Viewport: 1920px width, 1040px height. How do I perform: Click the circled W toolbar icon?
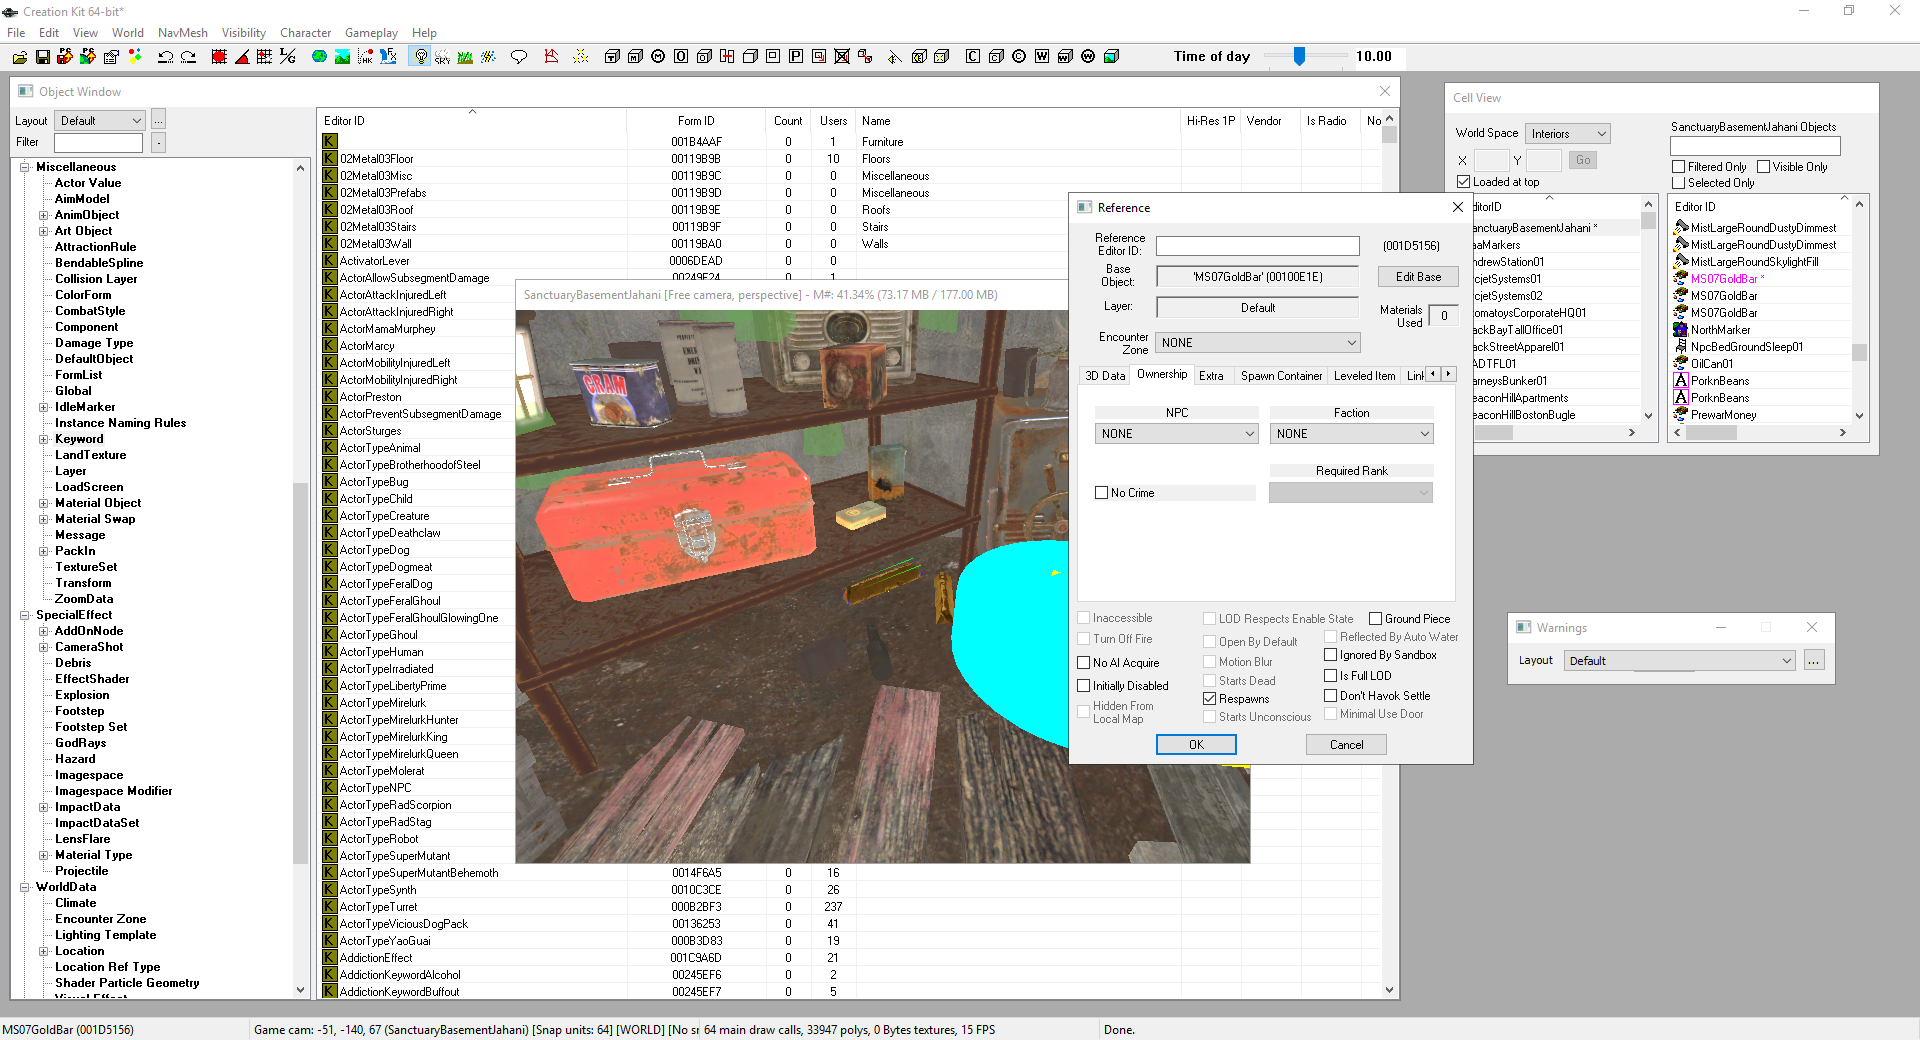tap(1088, 57)
